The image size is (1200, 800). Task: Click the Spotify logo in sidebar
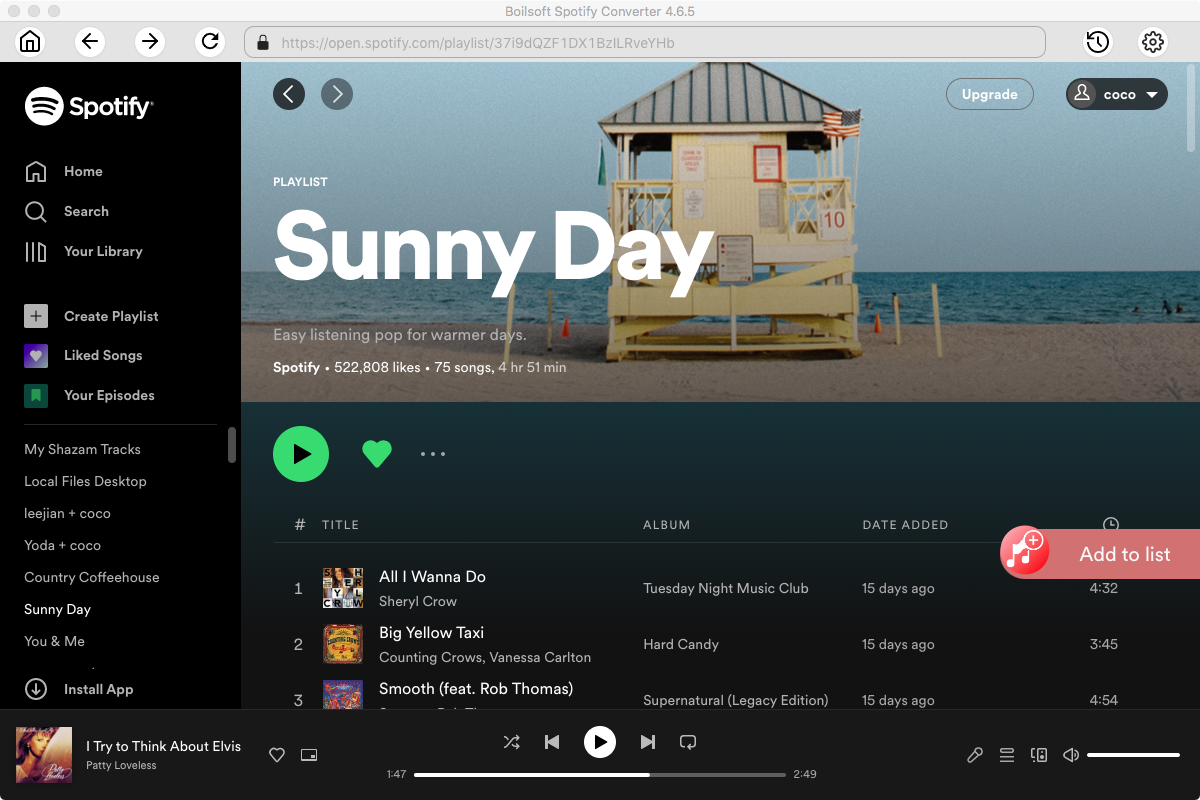coord(89,106)
